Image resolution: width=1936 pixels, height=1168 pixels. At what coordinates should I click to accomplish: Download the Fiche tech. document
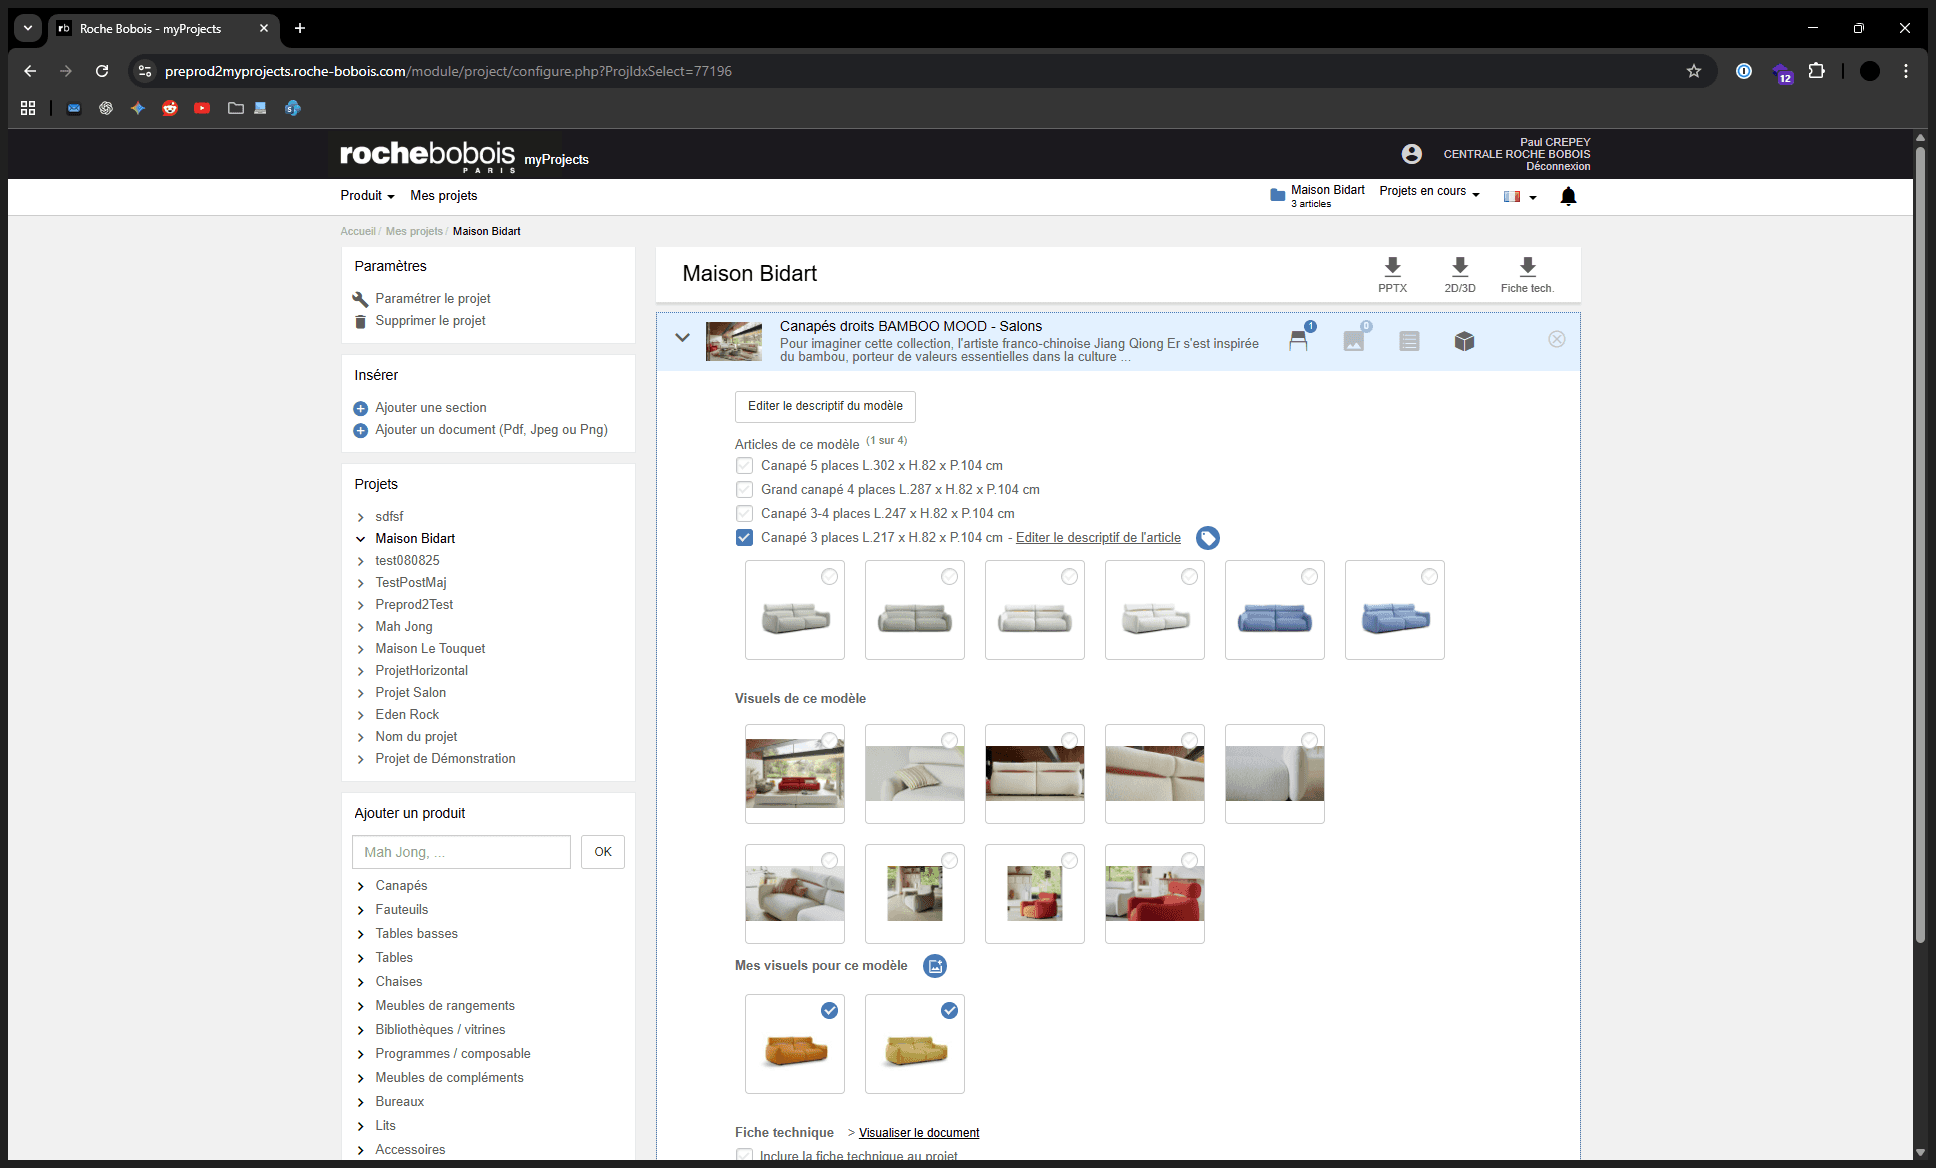click(1527, 274)
